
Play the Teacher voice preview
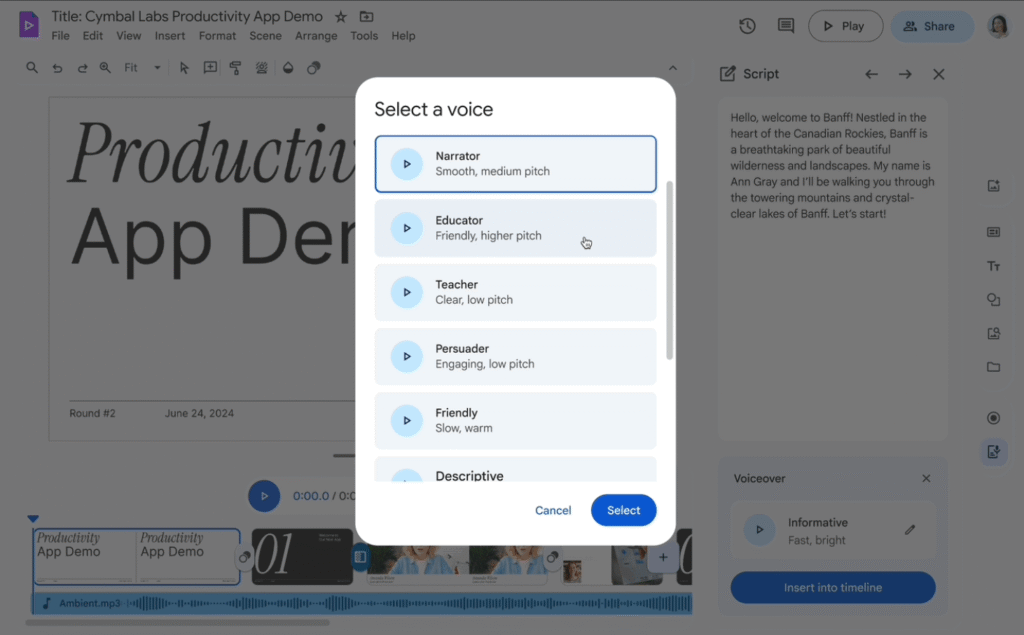406,292
